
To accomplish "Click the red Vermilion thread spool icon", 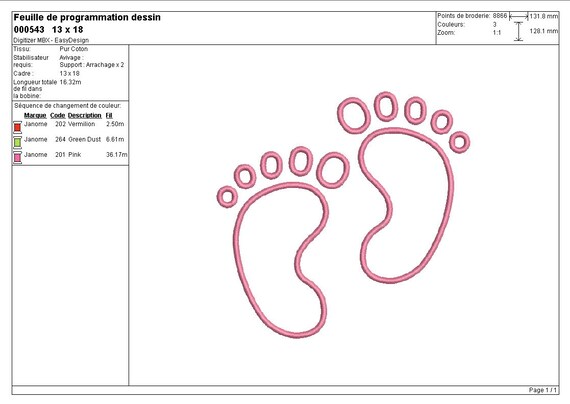I will pos(17,127).
